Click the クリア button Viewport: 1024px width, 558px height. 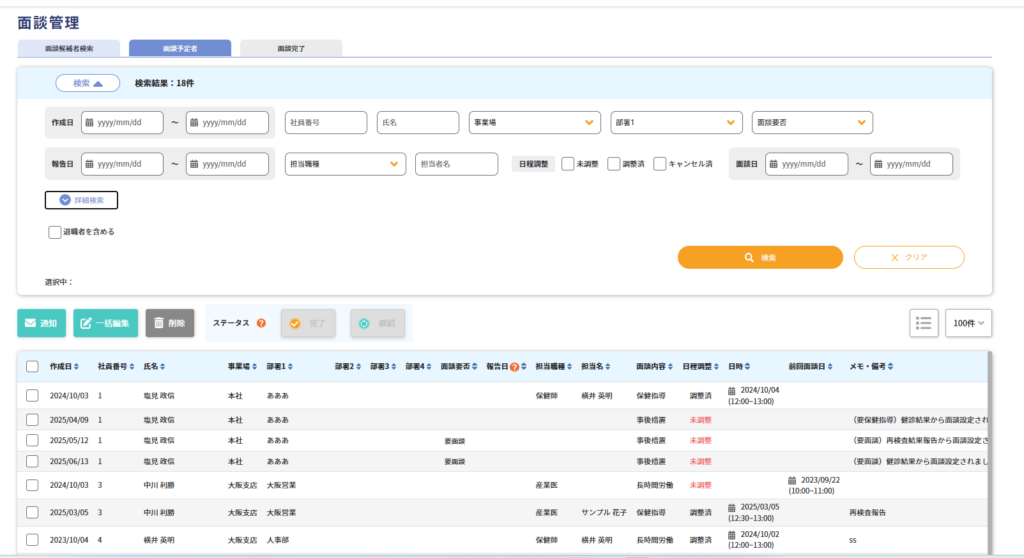[908, 257]
